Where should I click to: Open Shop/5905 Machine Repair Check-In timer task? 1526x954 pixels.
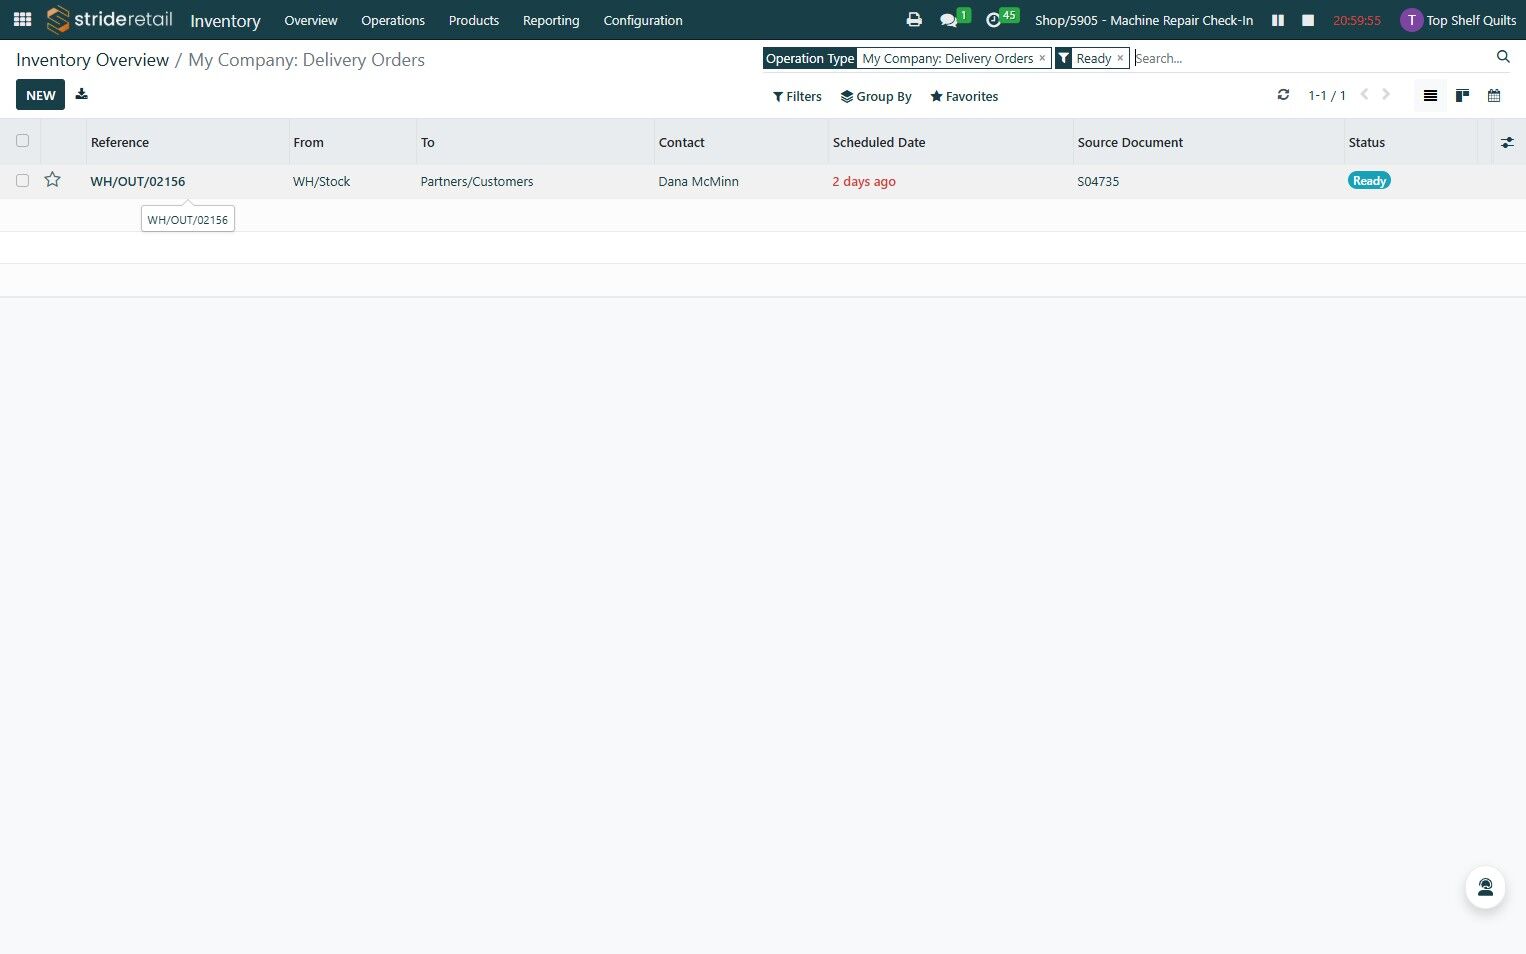[1144, 20]
